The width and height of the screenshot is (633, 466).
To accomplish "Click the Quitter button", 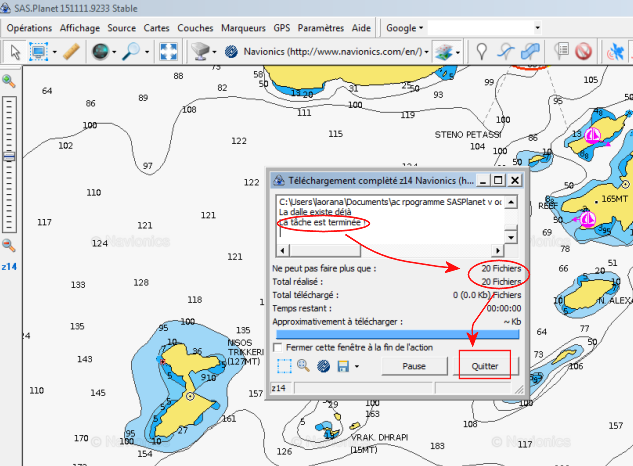I will 485,366.
